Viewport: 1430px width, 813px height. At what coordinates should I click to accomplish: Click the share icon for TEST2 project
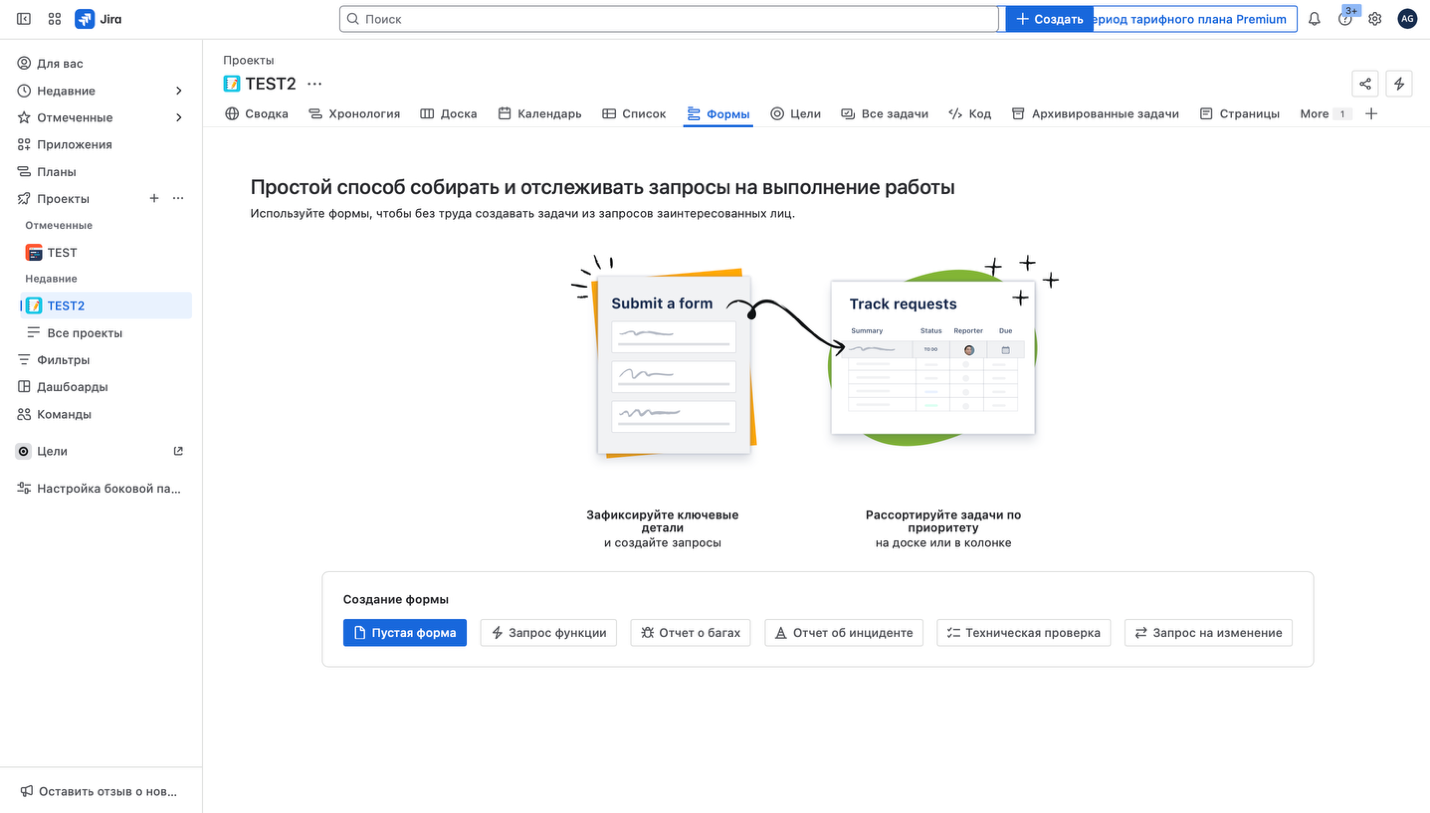click(1365, 84)
